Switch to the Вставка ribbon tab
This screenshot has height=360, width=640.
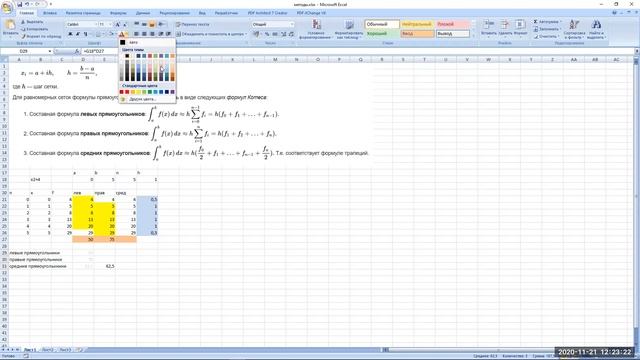tap(50, 13)
